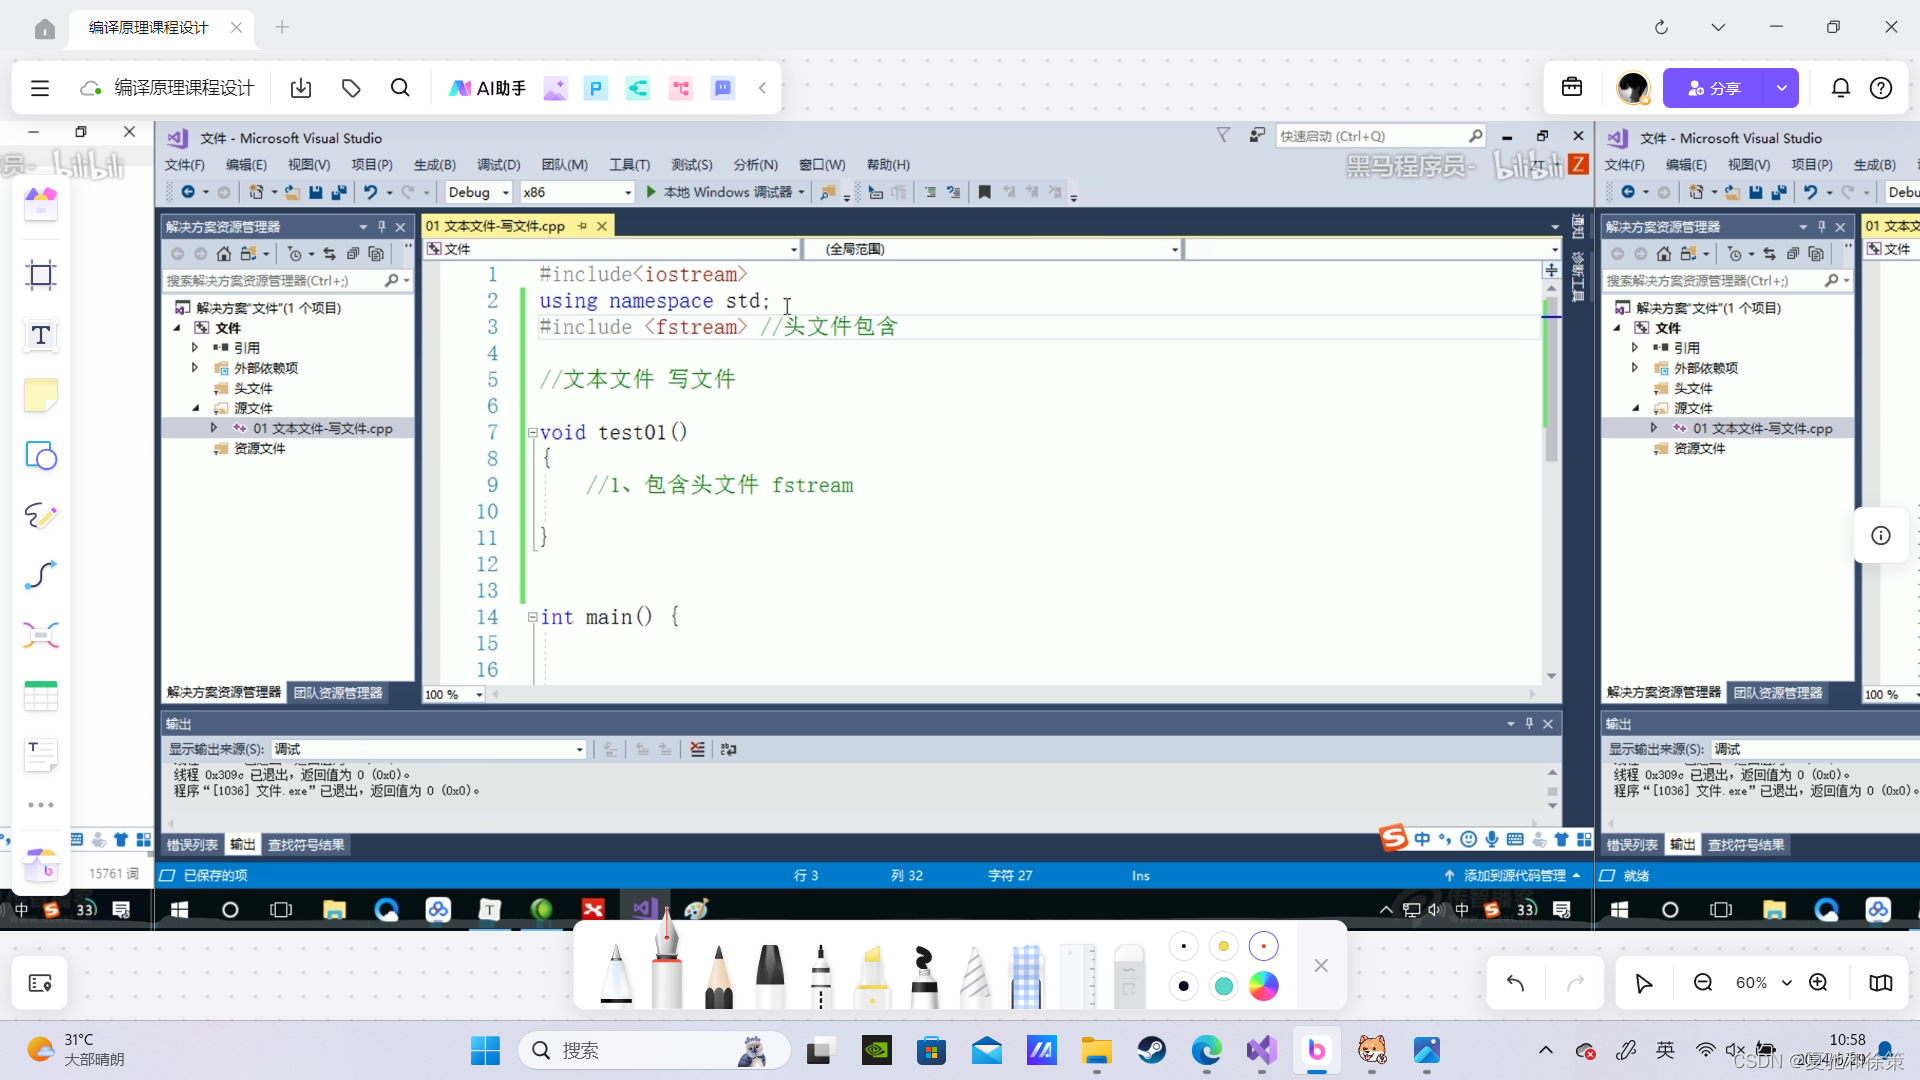Pick the teal color swatch
Viewport: 1920px width, 1080px height.
[x=1223, y=986]
